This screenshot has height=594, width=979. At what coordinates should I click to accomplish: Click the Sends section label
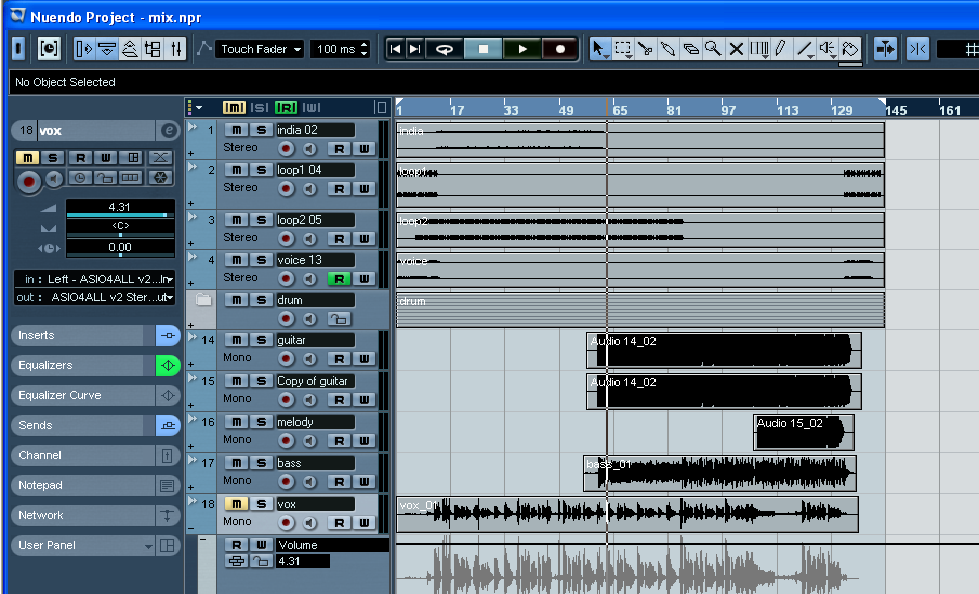36,425
